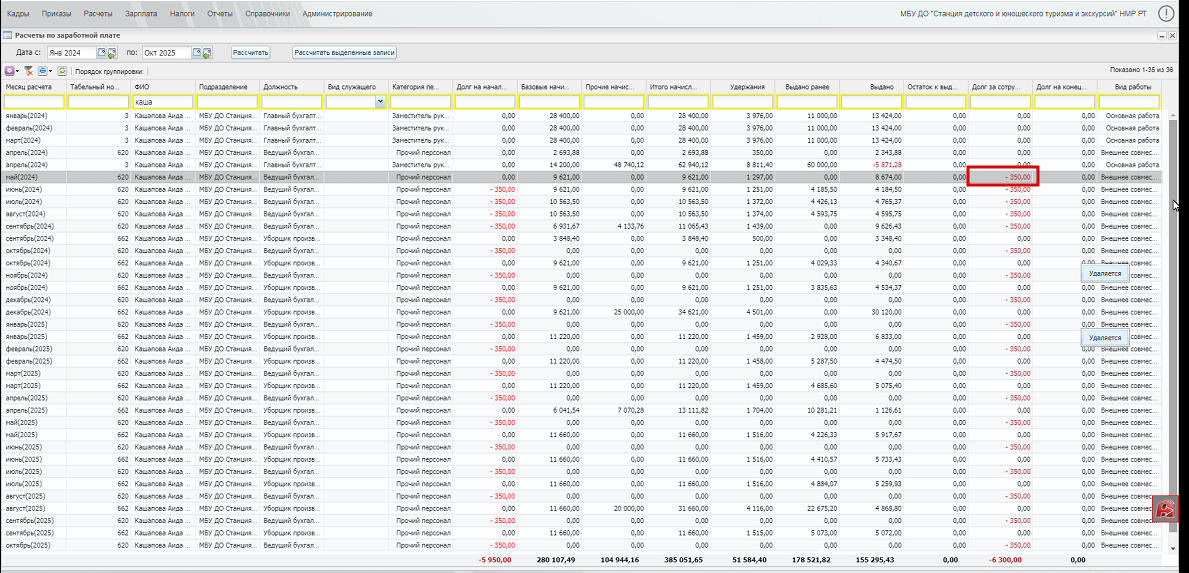Click the blue print icon in grid toolbar
Viewport: 1189px width, 573px height.
click(44, 71)
